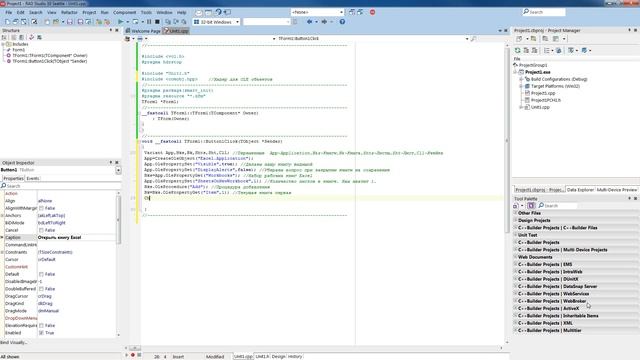
Task: Click the Object Inspector search field
Action: [x=61, y=186]
